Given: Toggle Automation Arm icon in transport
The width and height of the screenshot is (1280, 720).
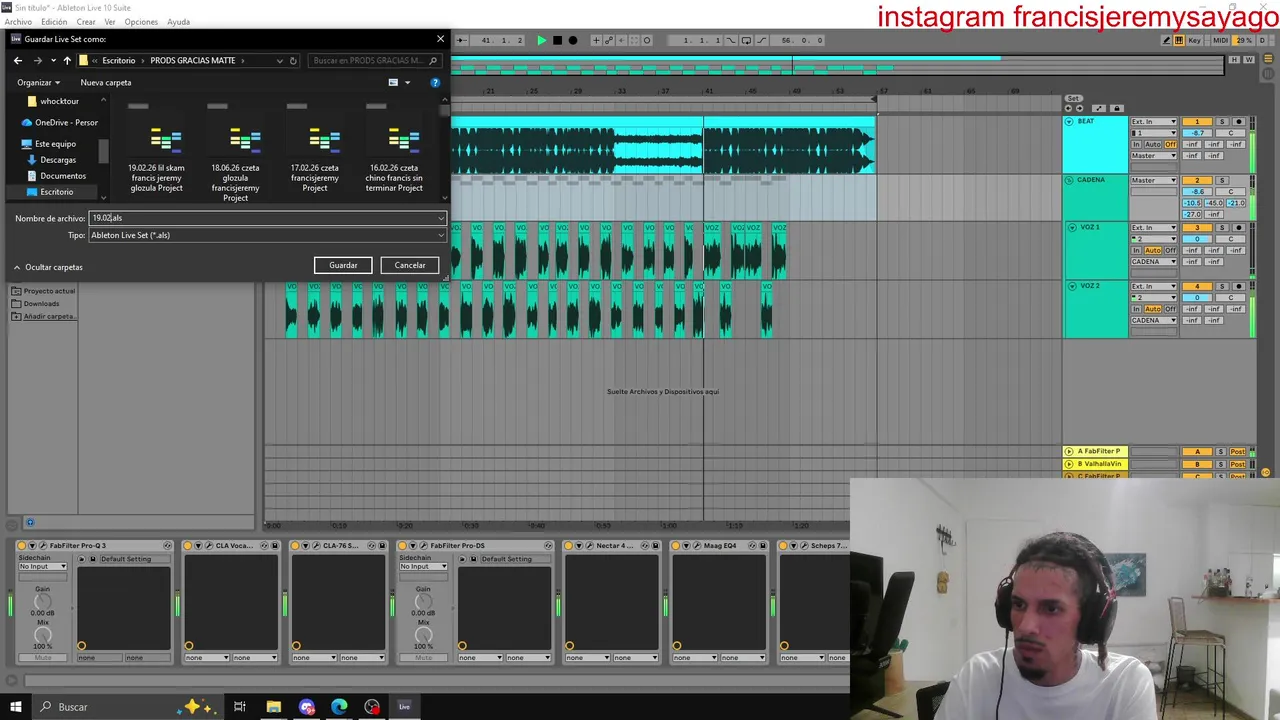Looking at the screenshot, I should point(609,40).
